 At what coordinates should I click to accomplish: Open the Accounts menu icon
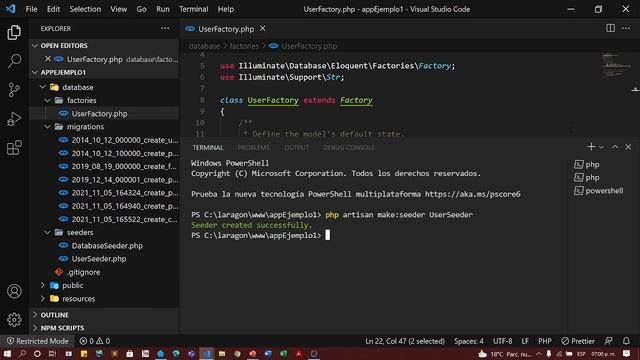click(x=14, y=291)
